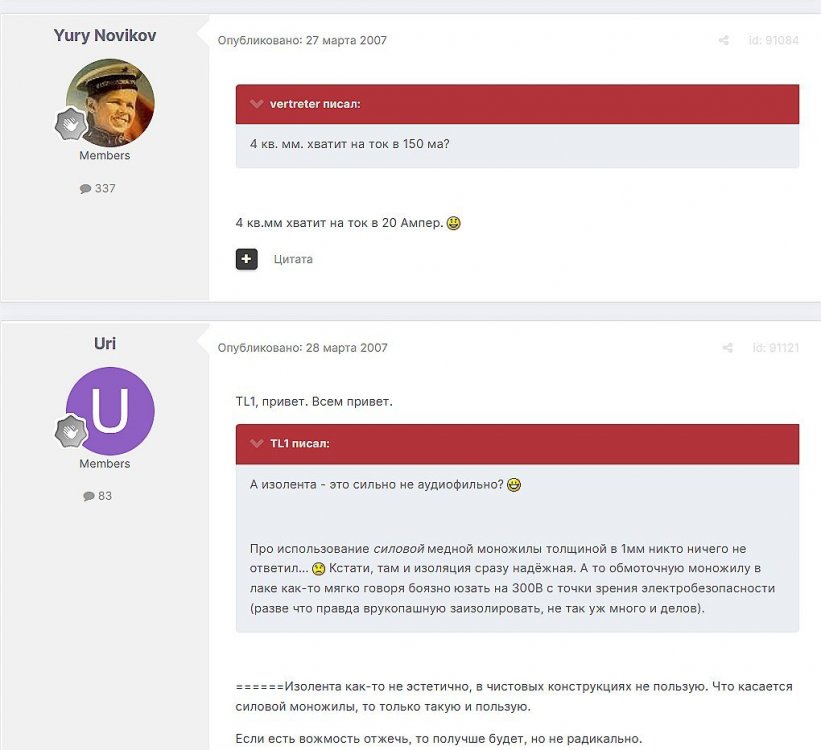Click the 'Цитата' quote link
Viewport: 821px width, 750px height.
click(293, 259)
